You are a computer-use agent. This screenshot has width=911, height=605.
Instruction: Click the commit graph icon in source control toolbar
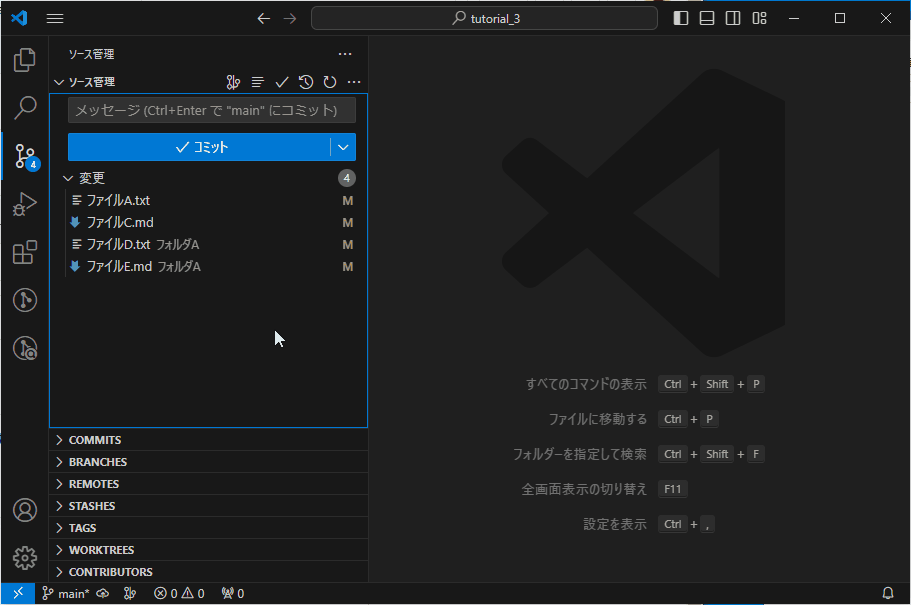coord(233,82)
